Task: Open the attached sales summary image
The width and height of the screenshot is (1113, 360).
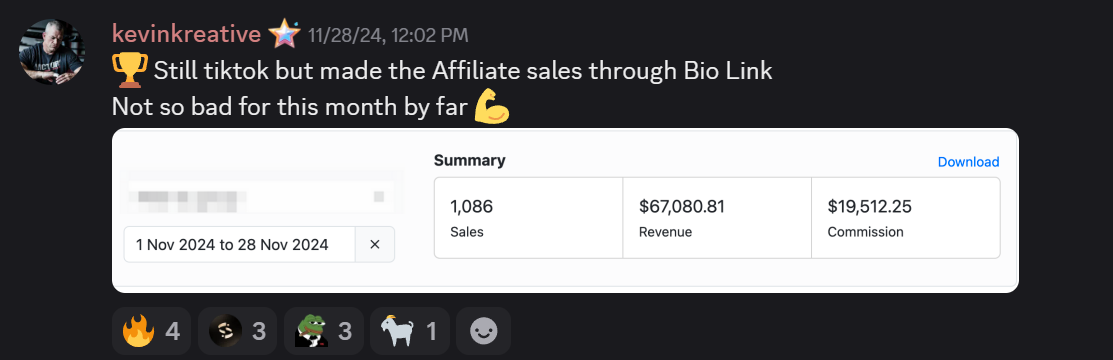Action: click(565, 210)
